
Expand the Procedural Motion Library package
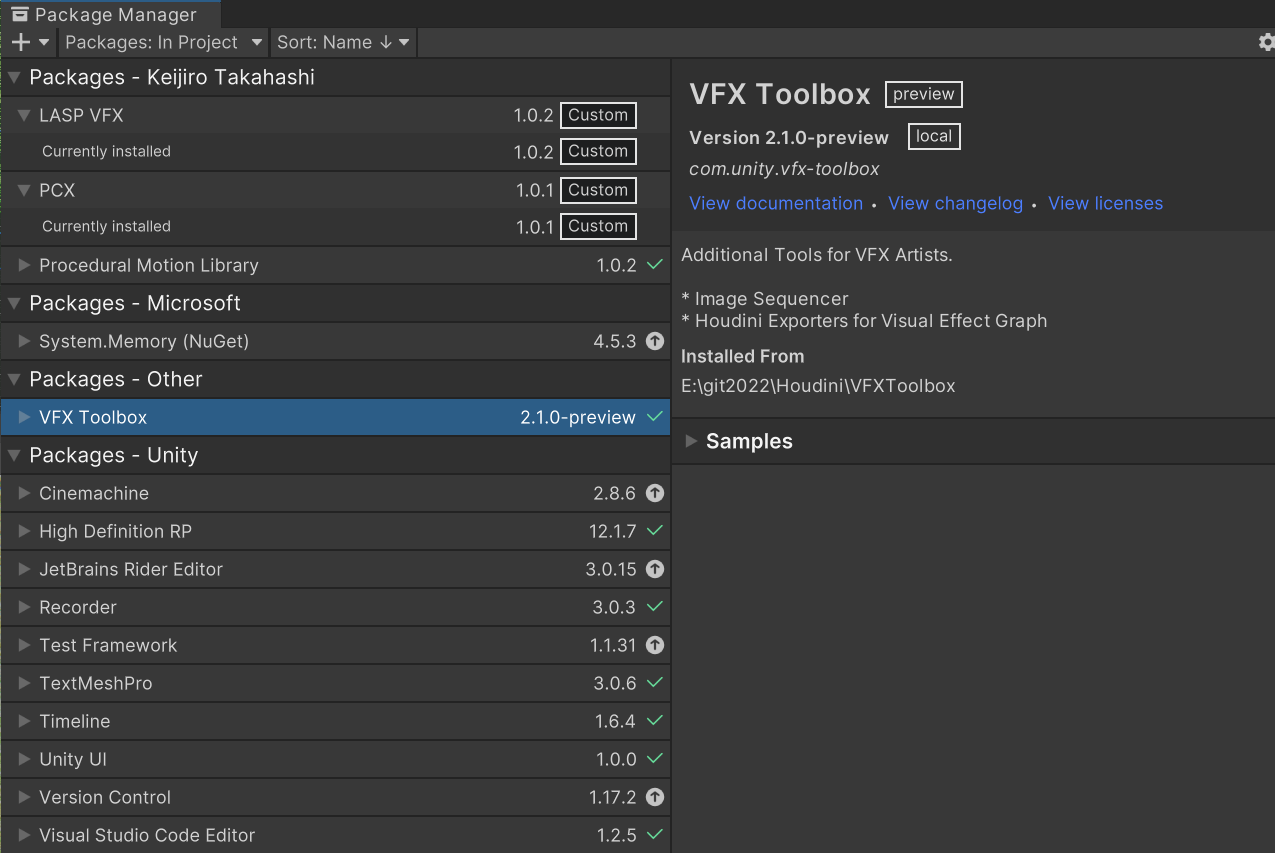click(x=25, y=266)
